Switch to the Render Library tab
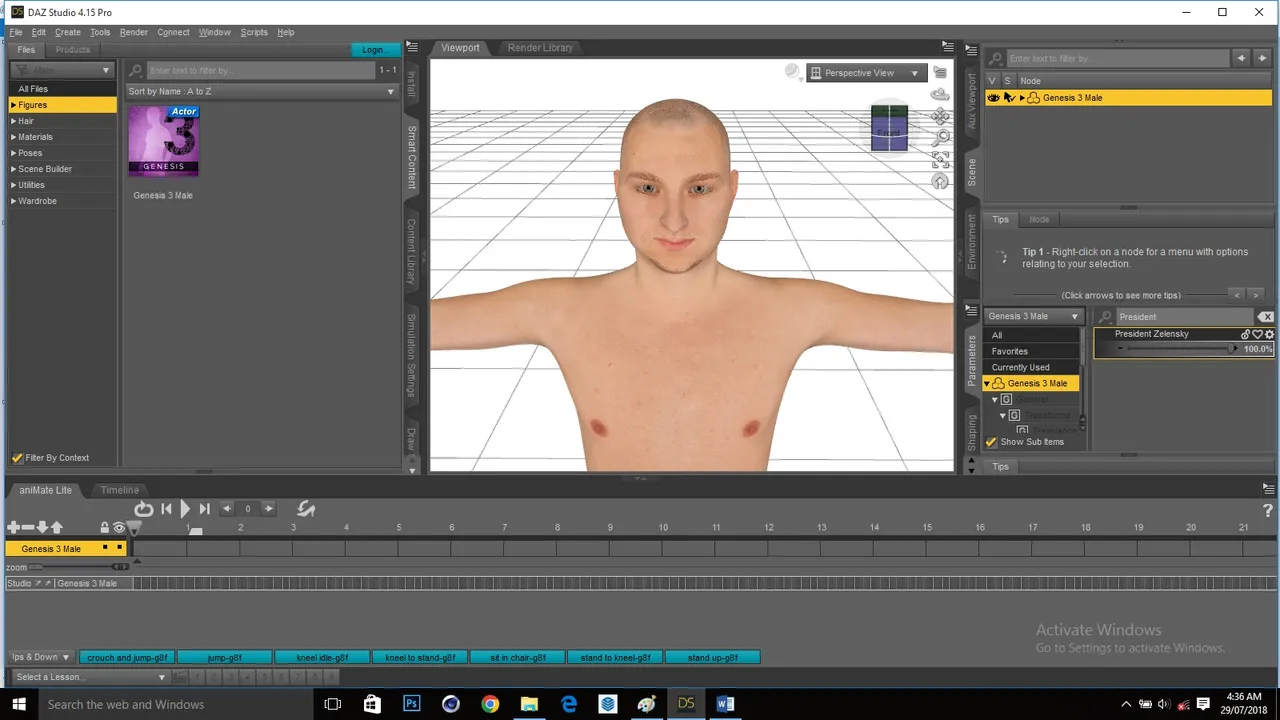 coord(540,48)
